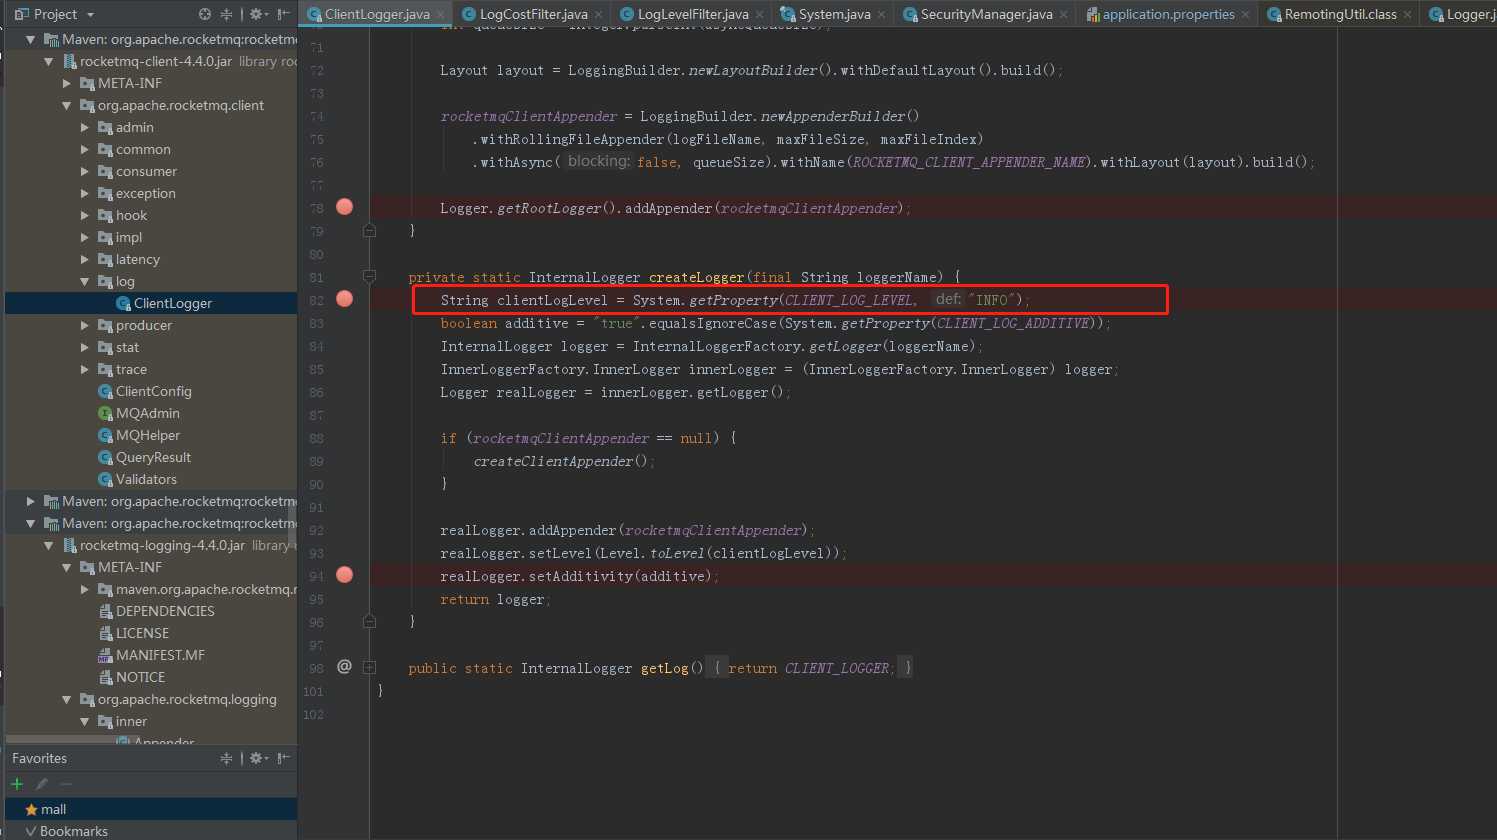1497x840 pixels.
Task: Close the LogCostFilter.java tab
Action: 598,15
